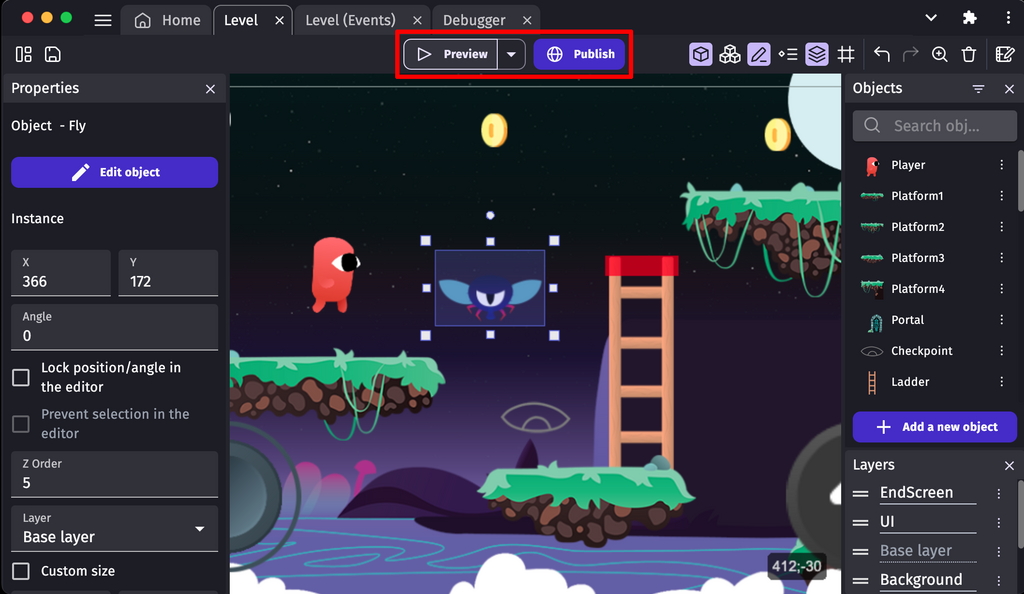
Task: Save project using the floppy disk icon
Action: click(x=53, y=54)
